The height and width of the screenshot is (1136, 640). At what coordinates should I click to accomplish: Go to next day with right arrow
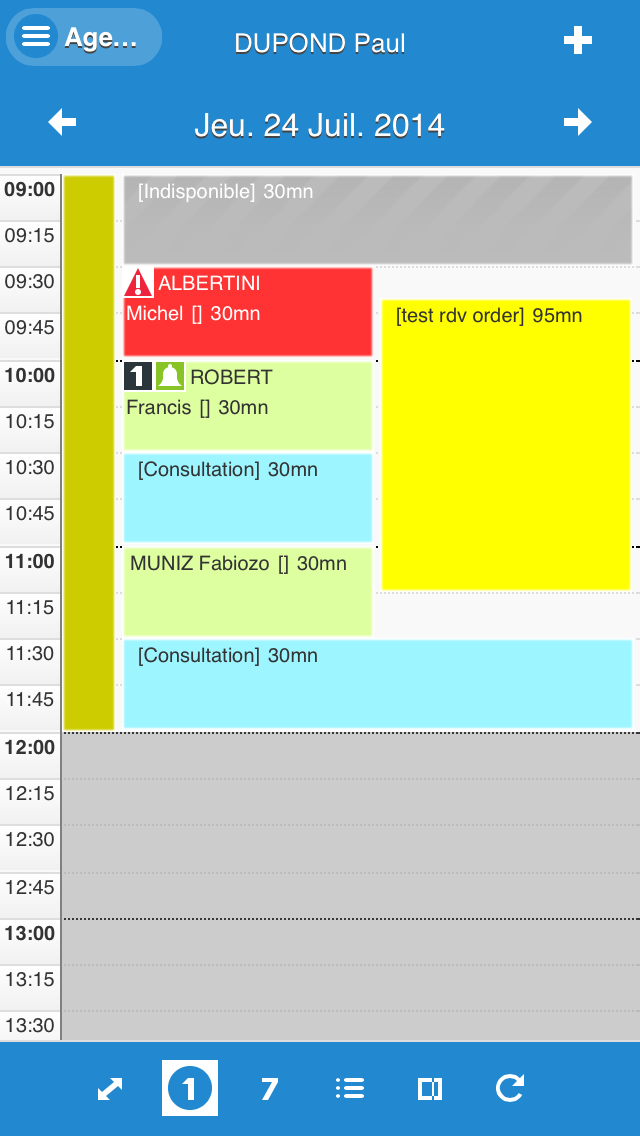coord(578,122)
